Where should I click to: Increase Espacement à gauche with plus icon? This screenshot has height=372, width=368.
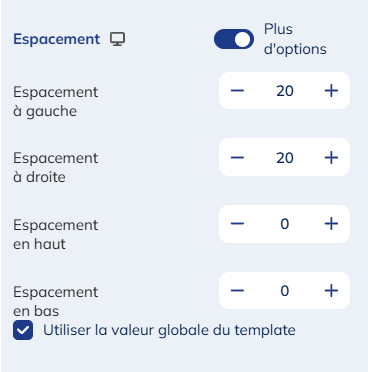pos(331,91)
